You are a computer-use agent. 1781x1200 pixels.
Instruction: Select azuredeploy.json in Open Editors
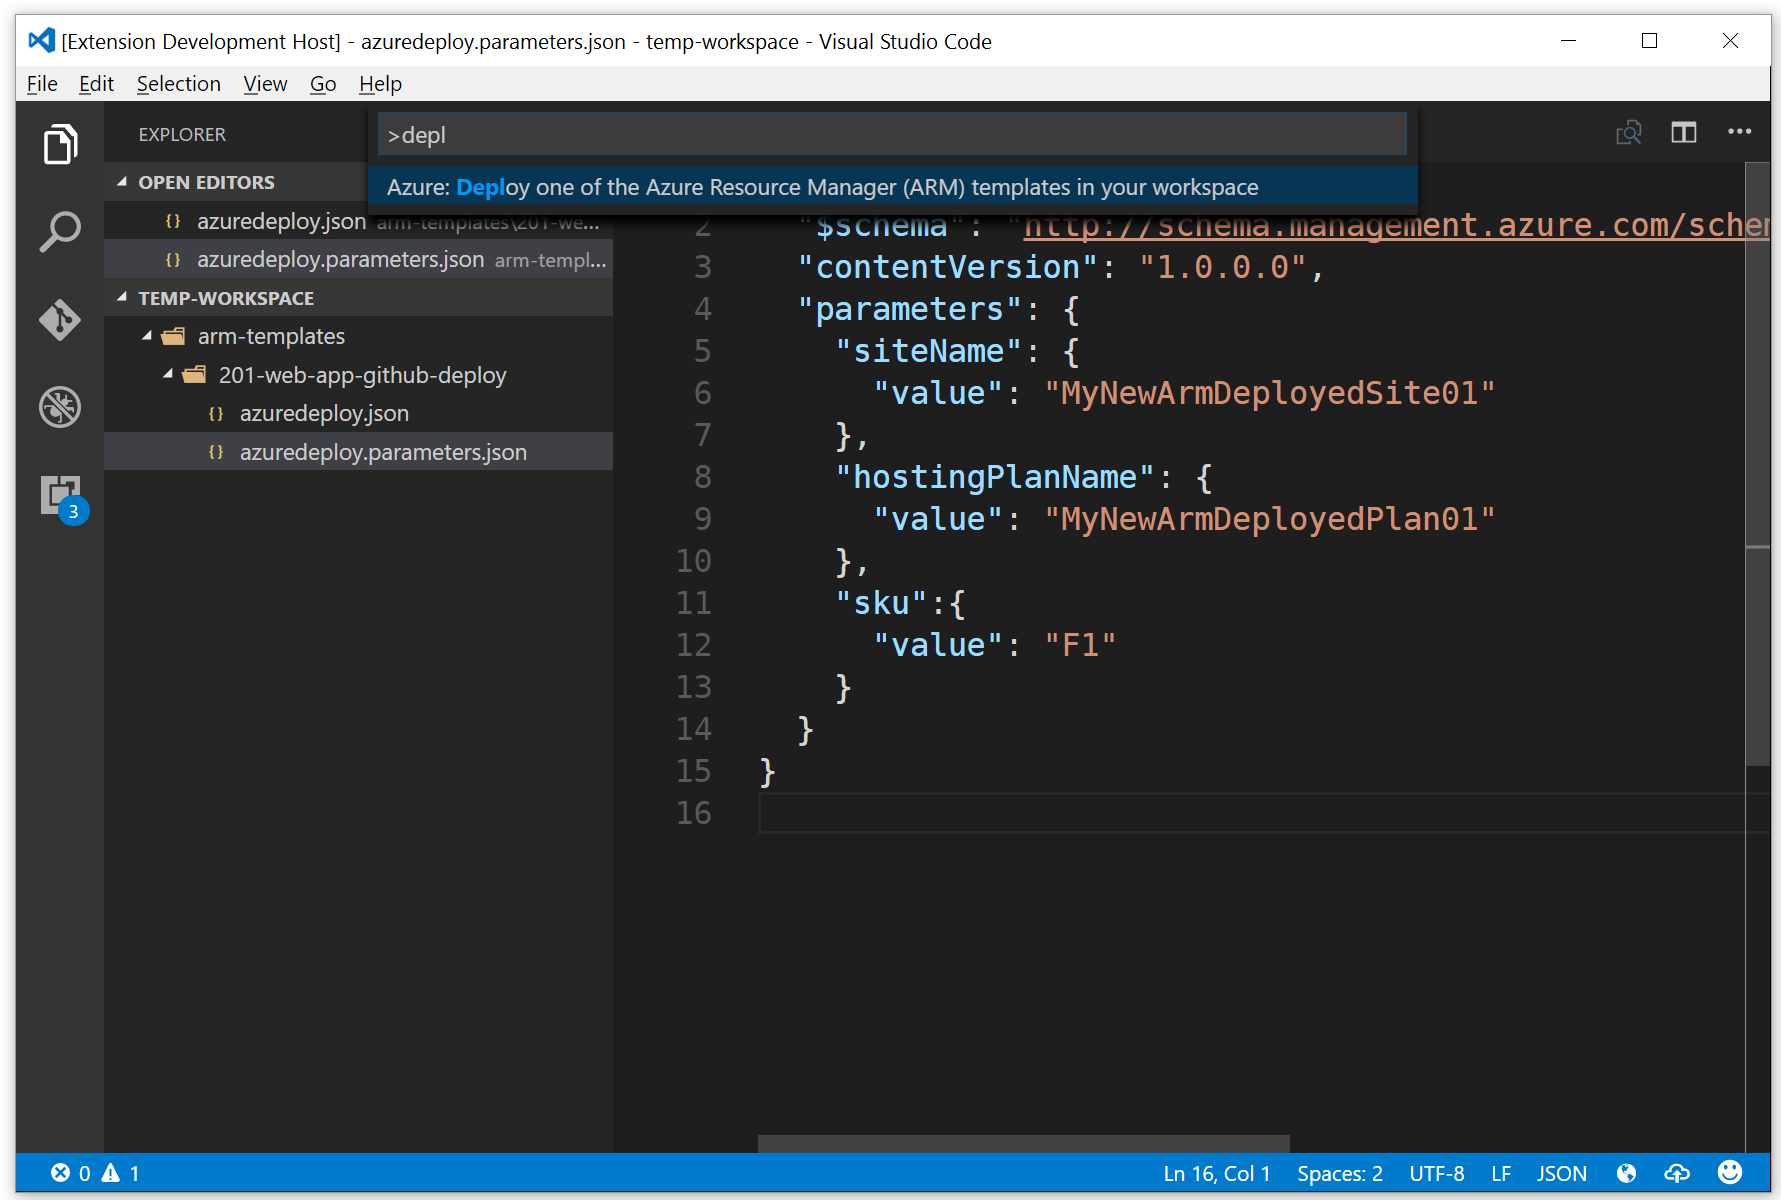(x=358, y=221)
